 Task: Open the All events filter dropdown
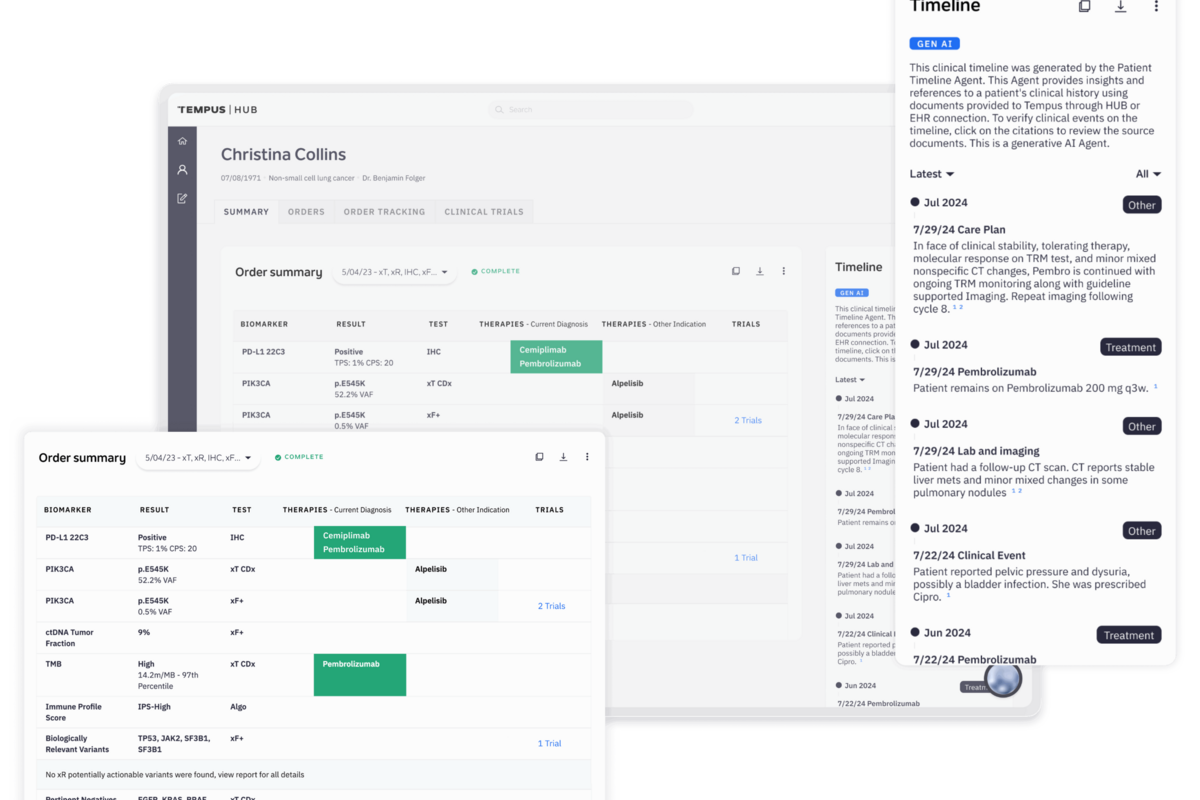(x=1147, y=173)
